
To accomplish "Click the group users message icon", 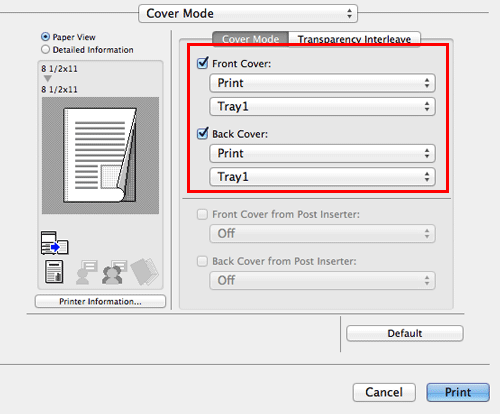I will pos(114,272).
